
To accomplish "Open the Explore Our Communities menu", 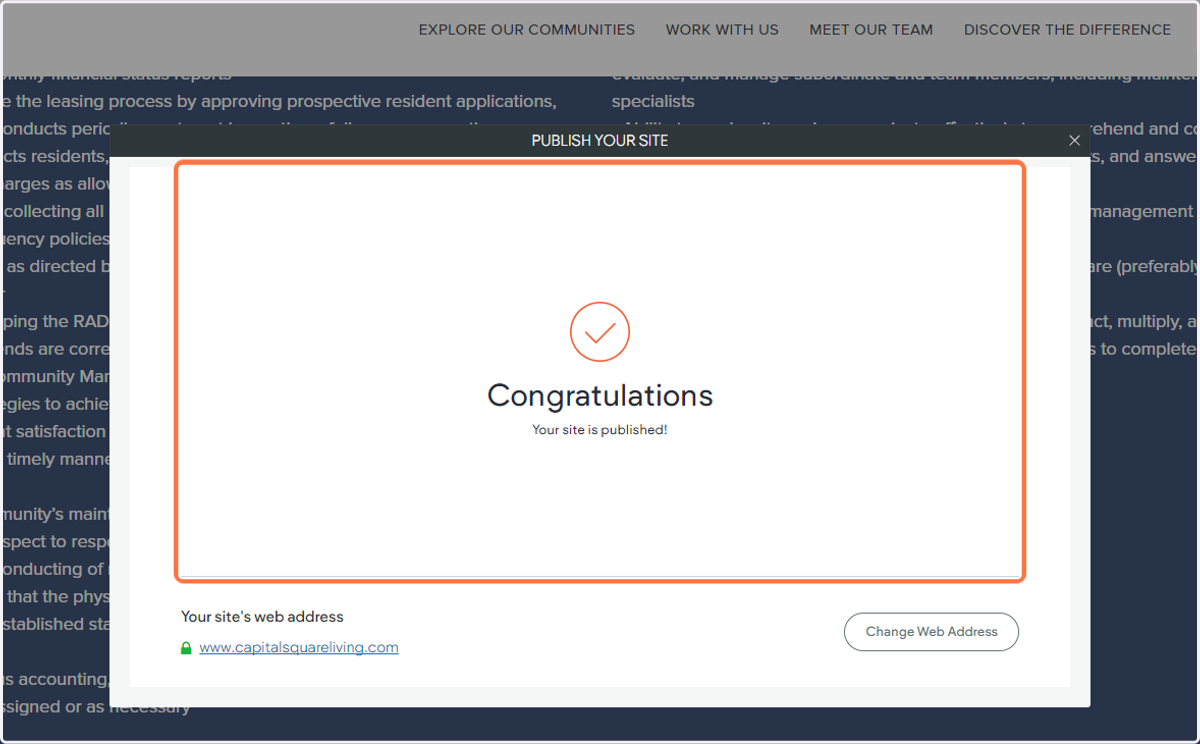I will [x=526, y=30].
